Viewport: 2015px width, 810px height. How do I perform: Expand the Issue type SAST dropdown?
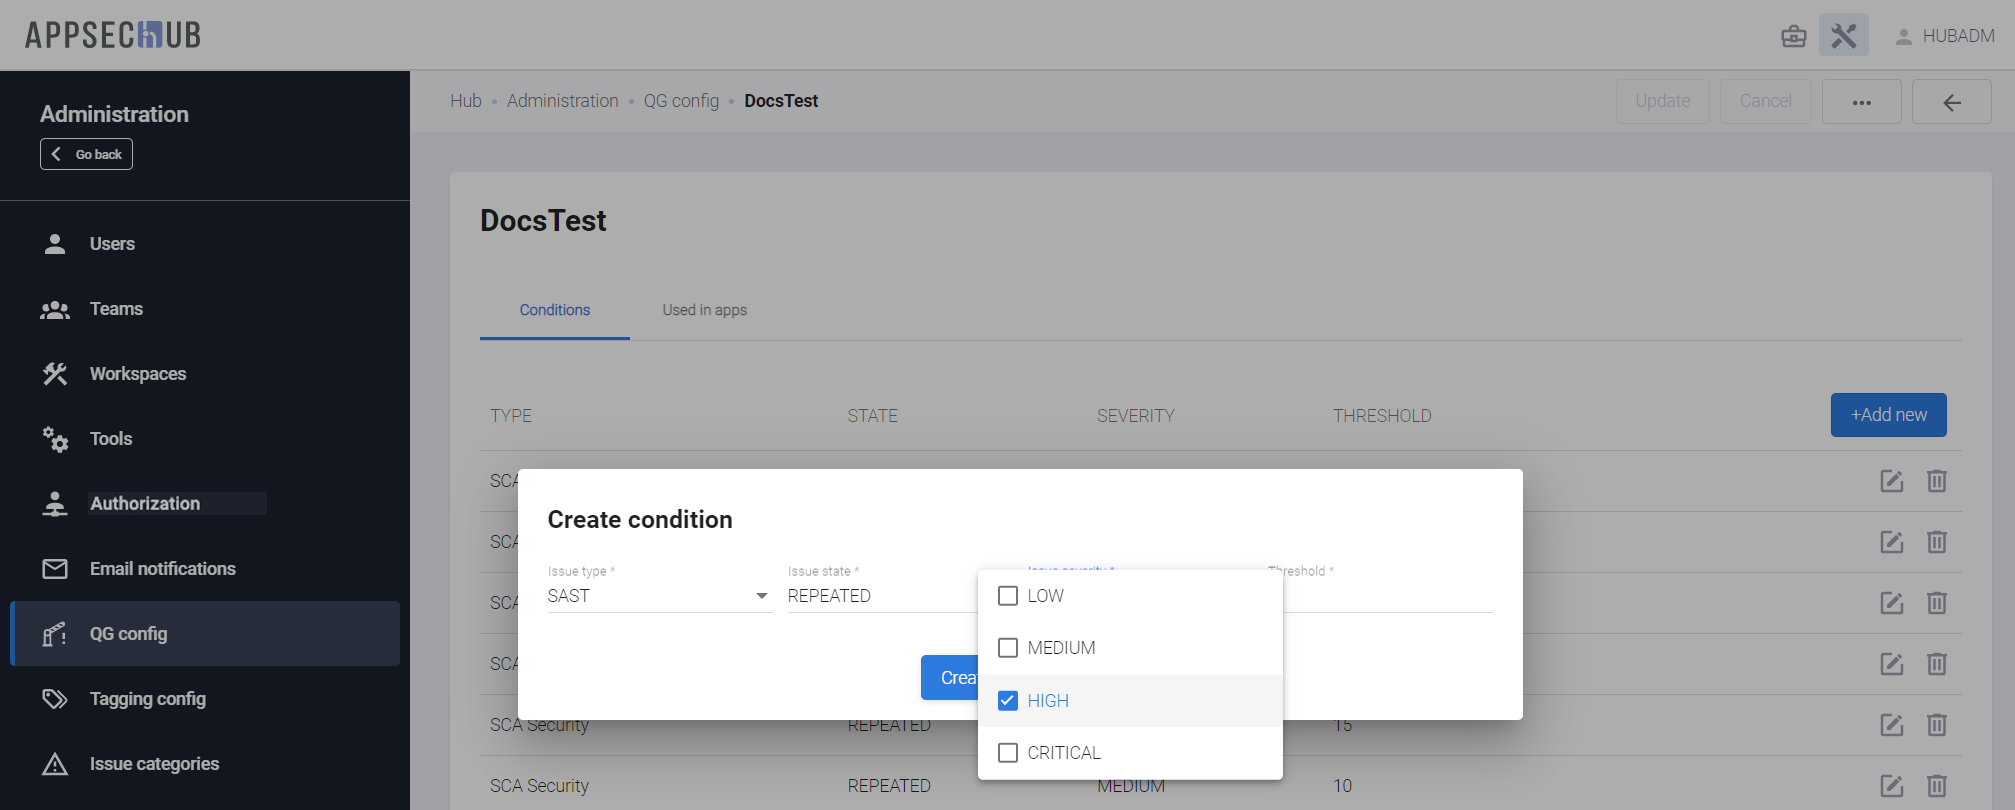(x=658, y=596)
